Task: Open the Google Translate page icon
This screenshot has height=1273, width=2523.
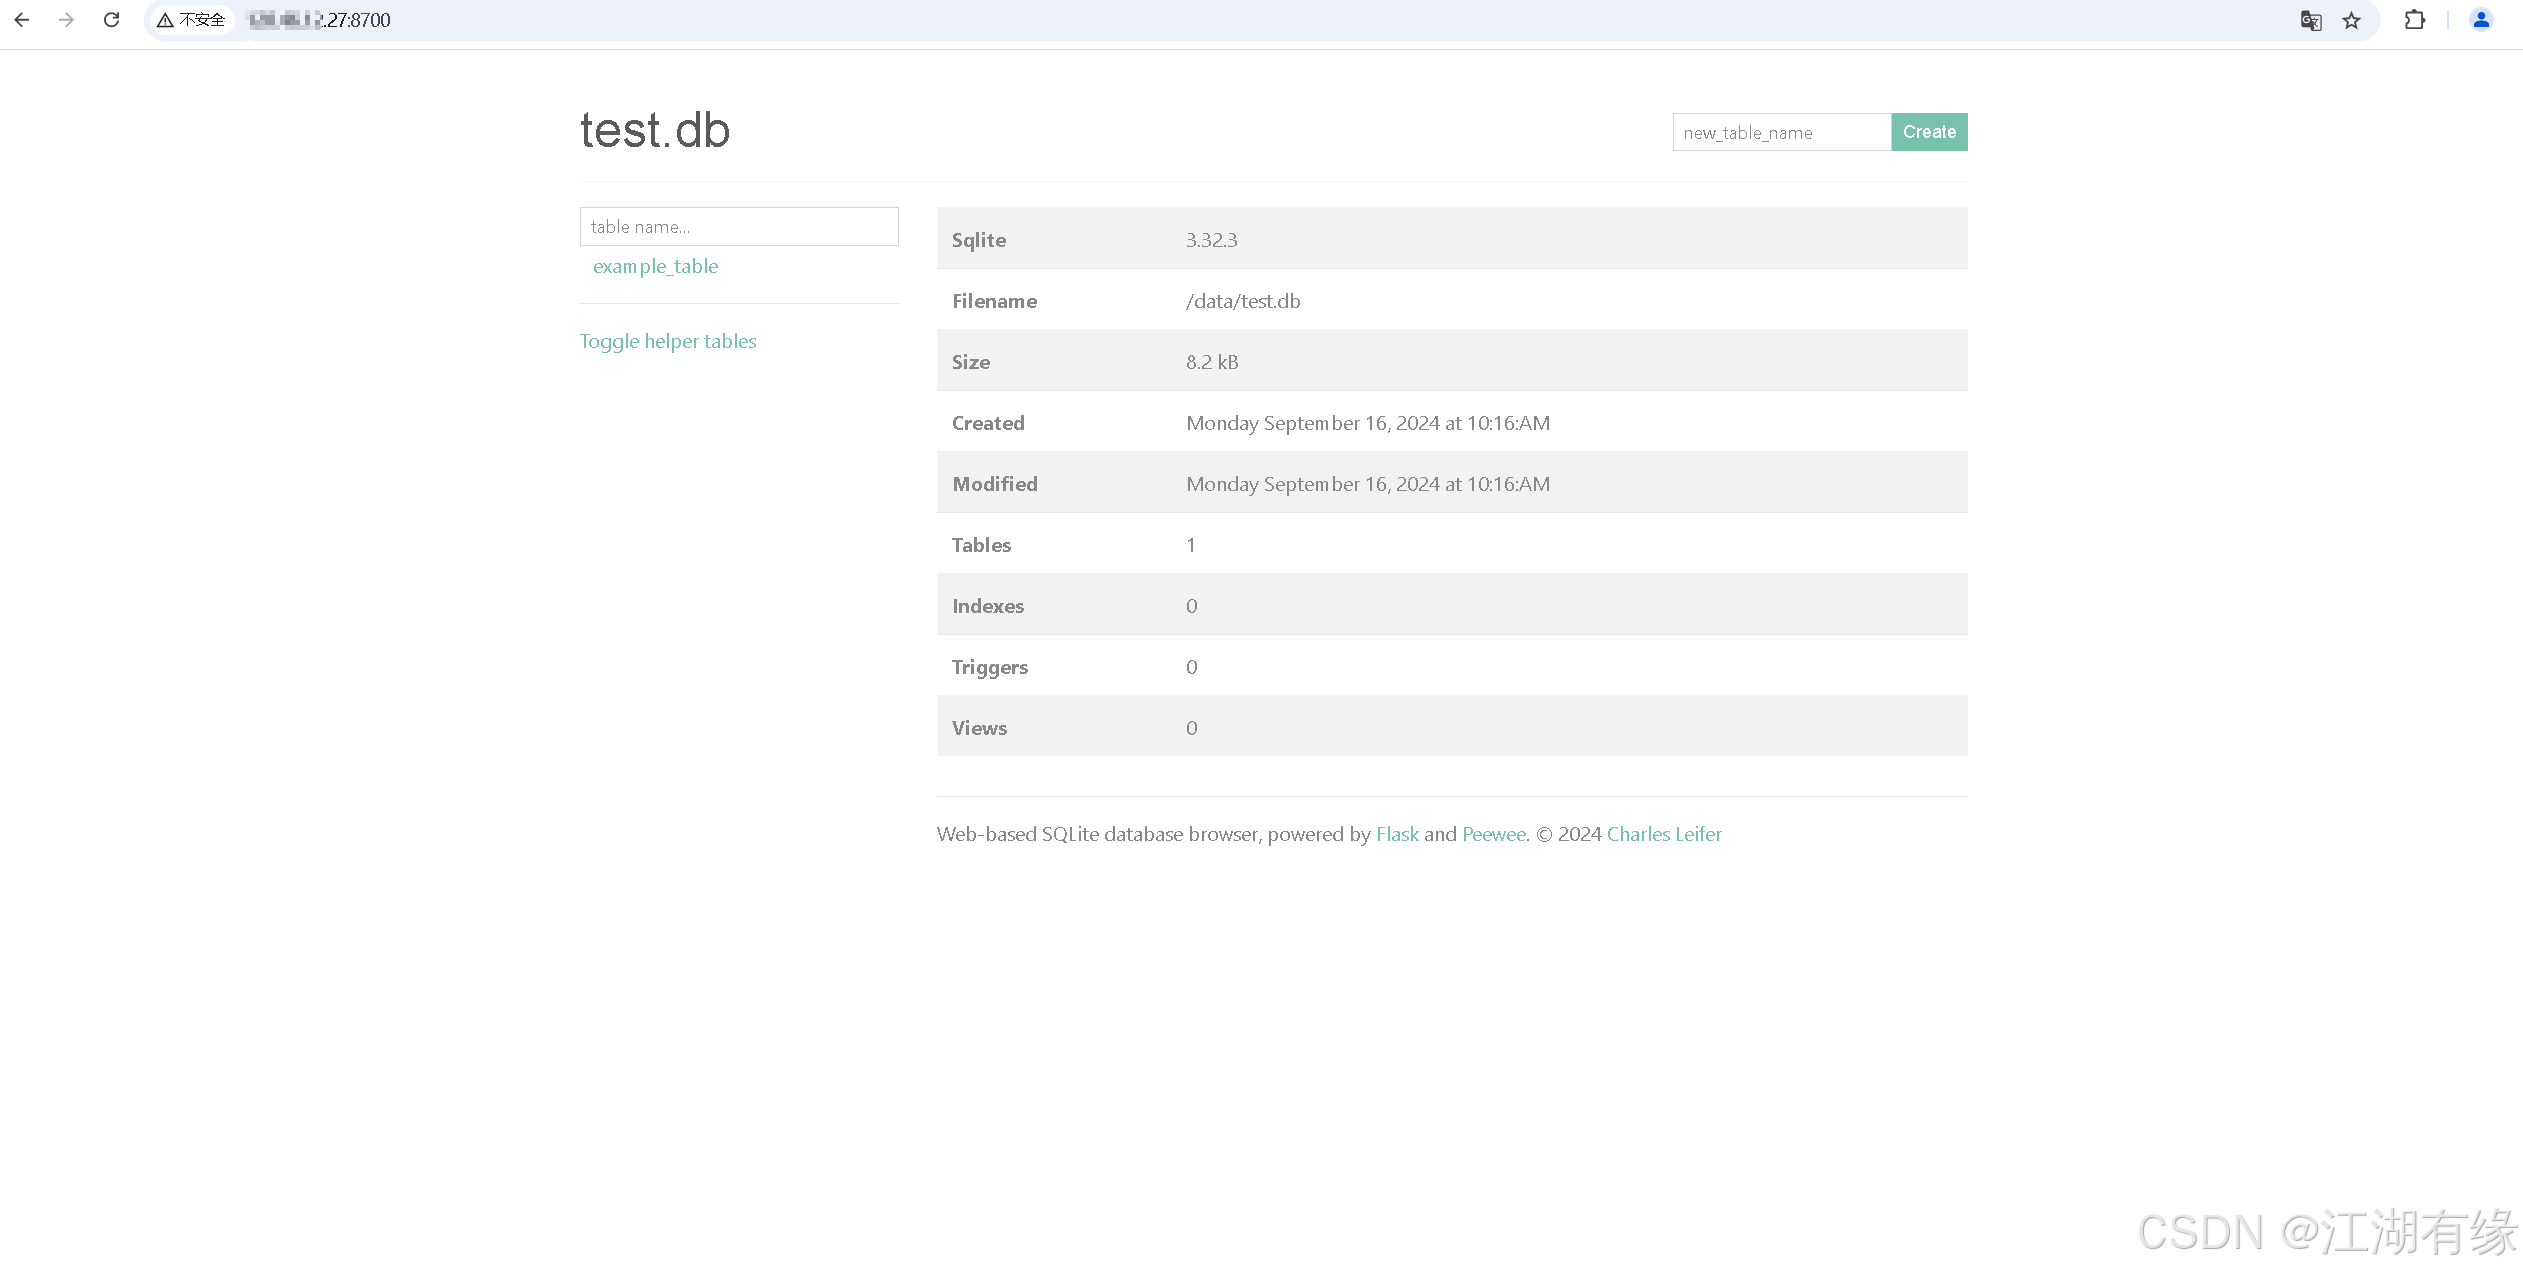Action: 2310,20
